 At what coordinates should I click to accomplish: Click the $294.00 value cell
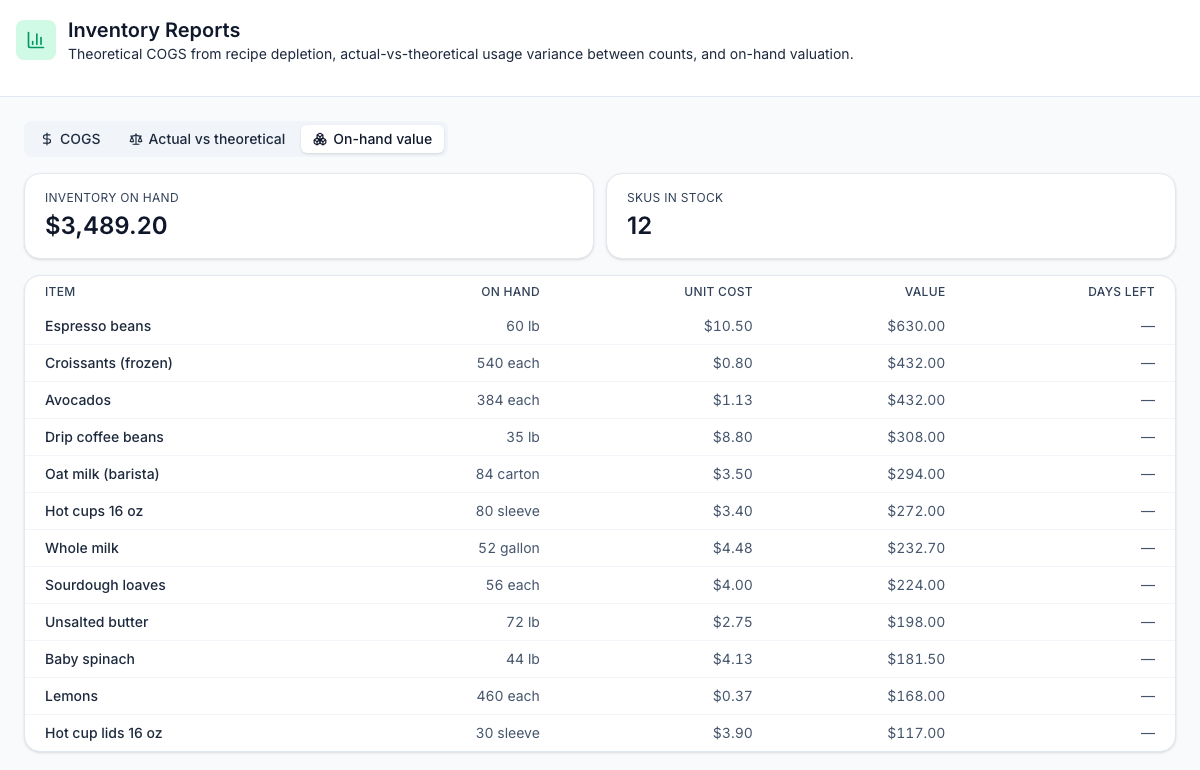pyautogui.click(x=916, y=474)
